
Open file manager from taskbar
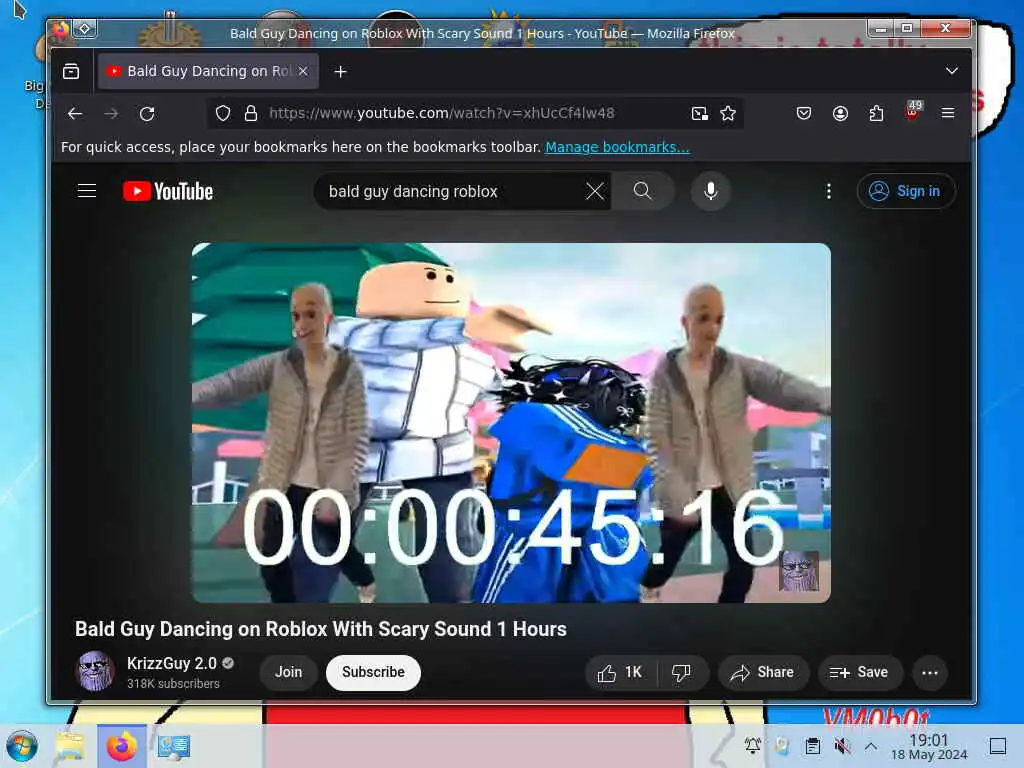coord(70,746)
